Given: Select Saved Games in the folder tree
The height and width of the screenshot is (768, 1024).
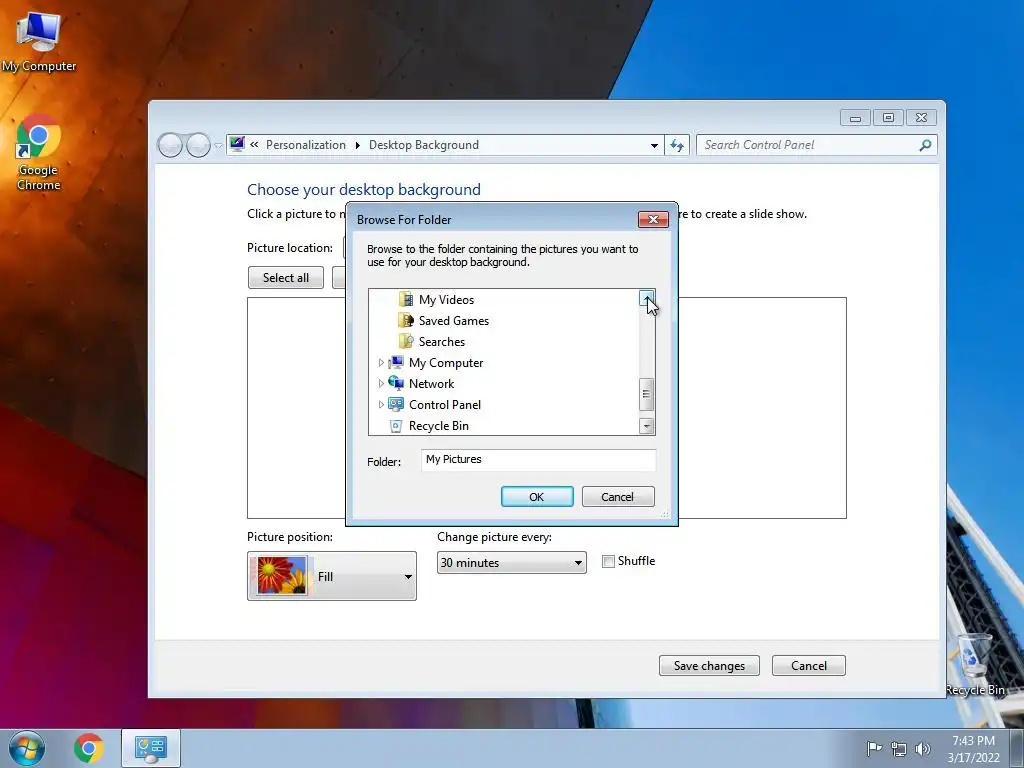Looking at the screenshot, I should pos(454,321).
